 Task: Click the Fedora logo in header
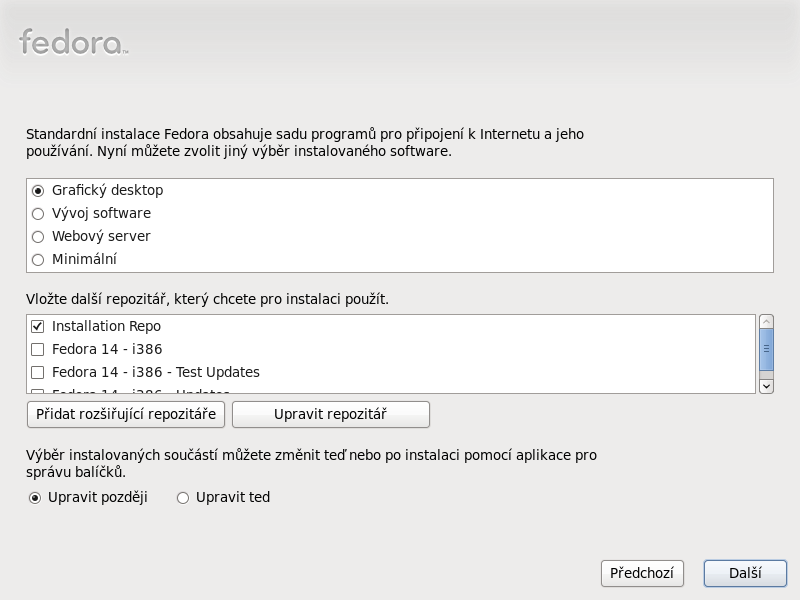tap(73, 42)
